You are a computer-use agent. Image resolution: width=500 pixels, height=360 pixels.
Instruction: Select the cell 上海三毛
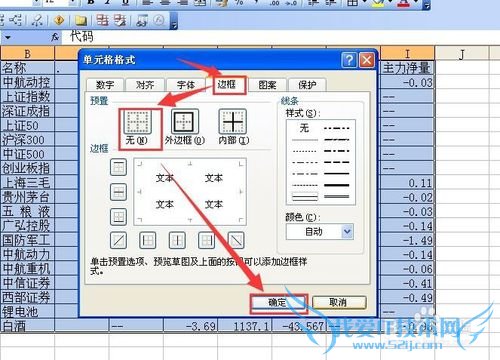(x=27, y=182)
